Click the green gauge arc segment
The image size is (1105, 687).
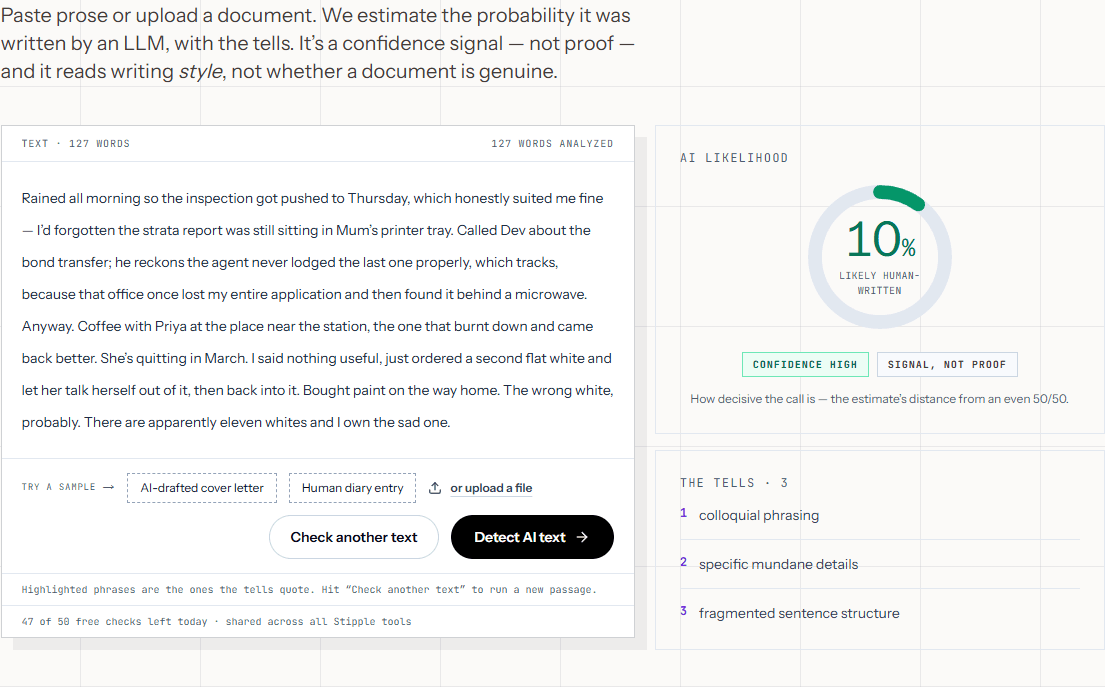click(x=899, y=197)
